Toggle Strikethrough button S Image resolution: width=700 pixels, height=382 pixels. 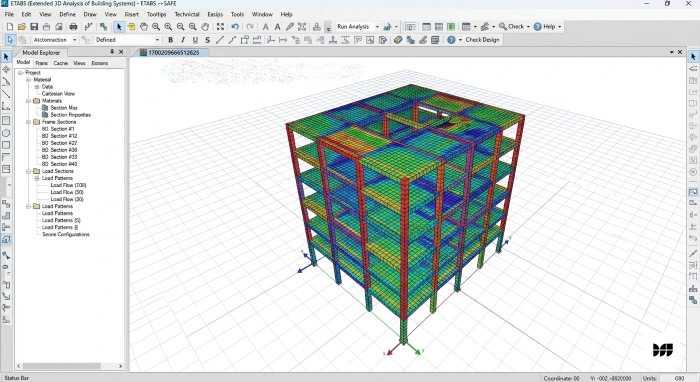(208, 40)
